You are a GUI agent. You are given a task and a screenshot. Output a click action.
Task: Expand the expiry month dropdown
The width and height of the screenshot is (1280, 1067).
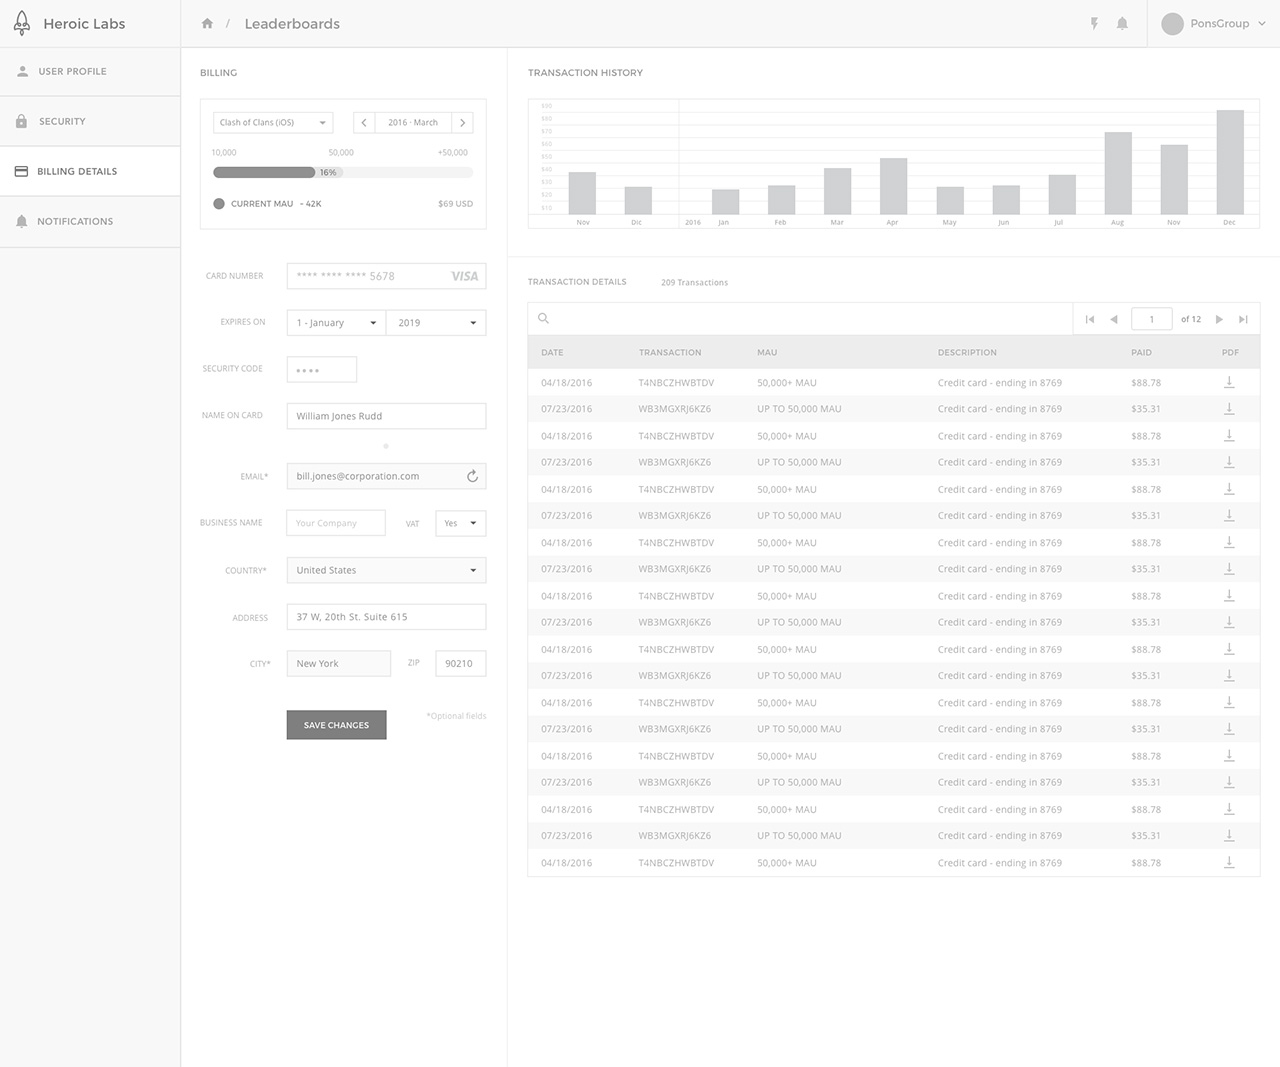coord(336,323)
